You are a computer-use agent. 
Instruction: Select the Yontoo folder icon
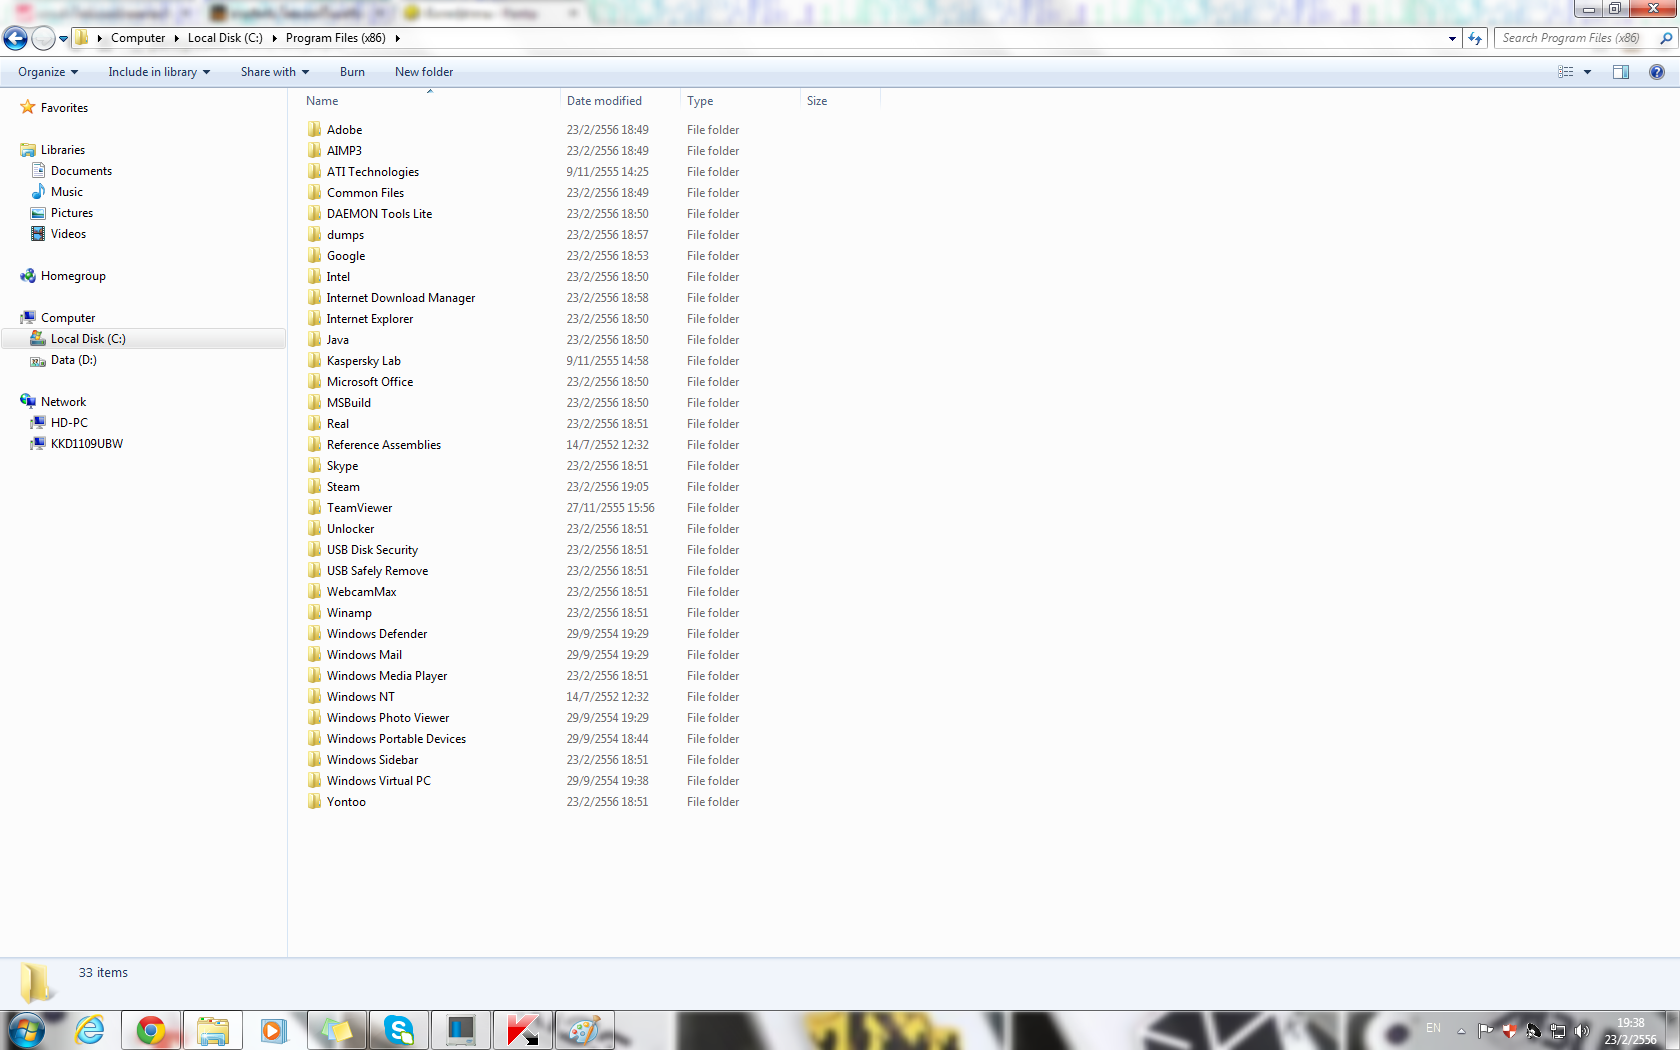click(314, 801)
